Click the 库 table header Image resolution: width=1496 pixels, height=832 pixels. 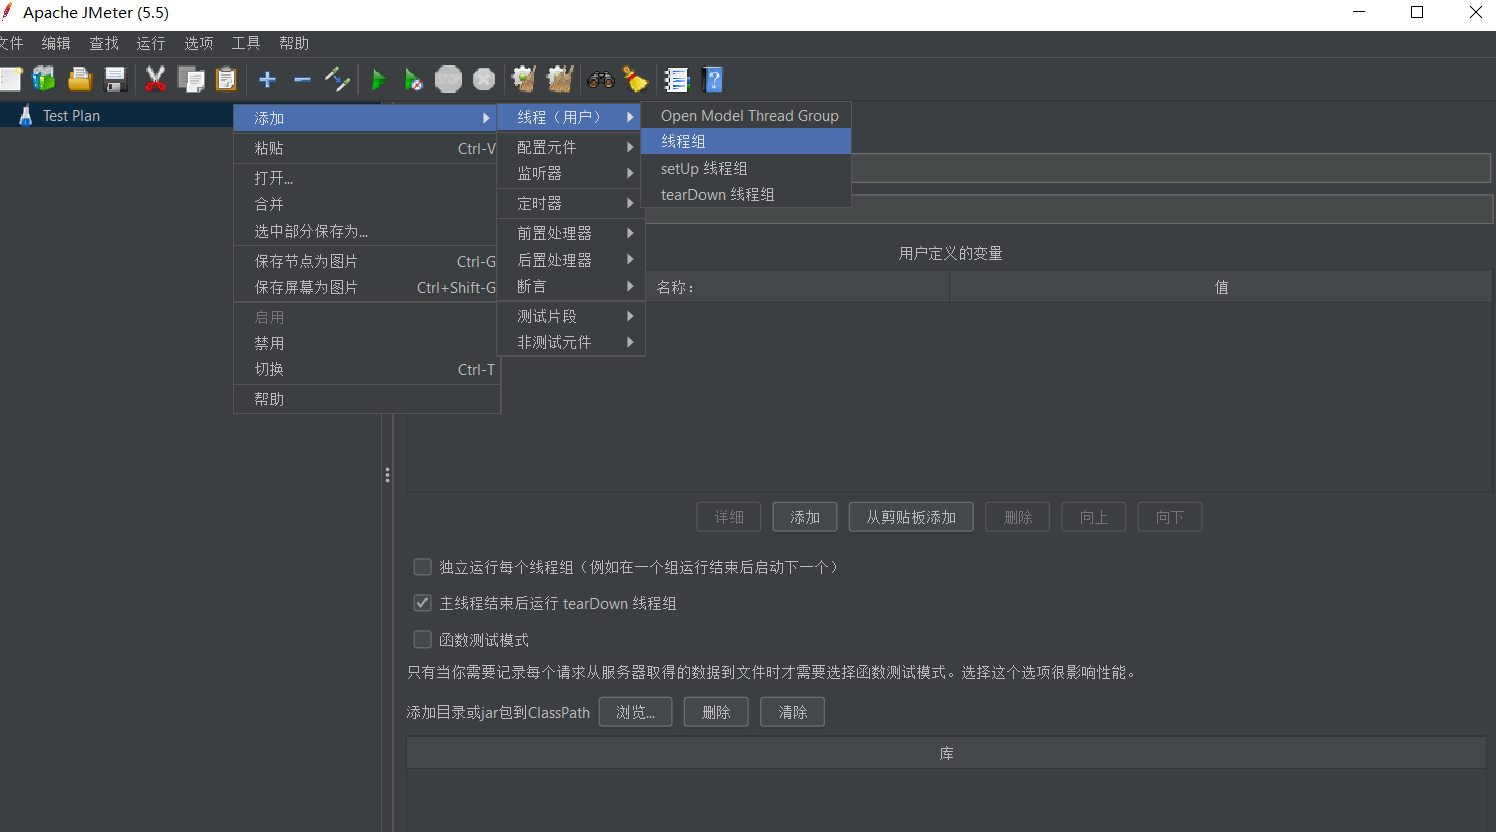(x=946, y=753)
